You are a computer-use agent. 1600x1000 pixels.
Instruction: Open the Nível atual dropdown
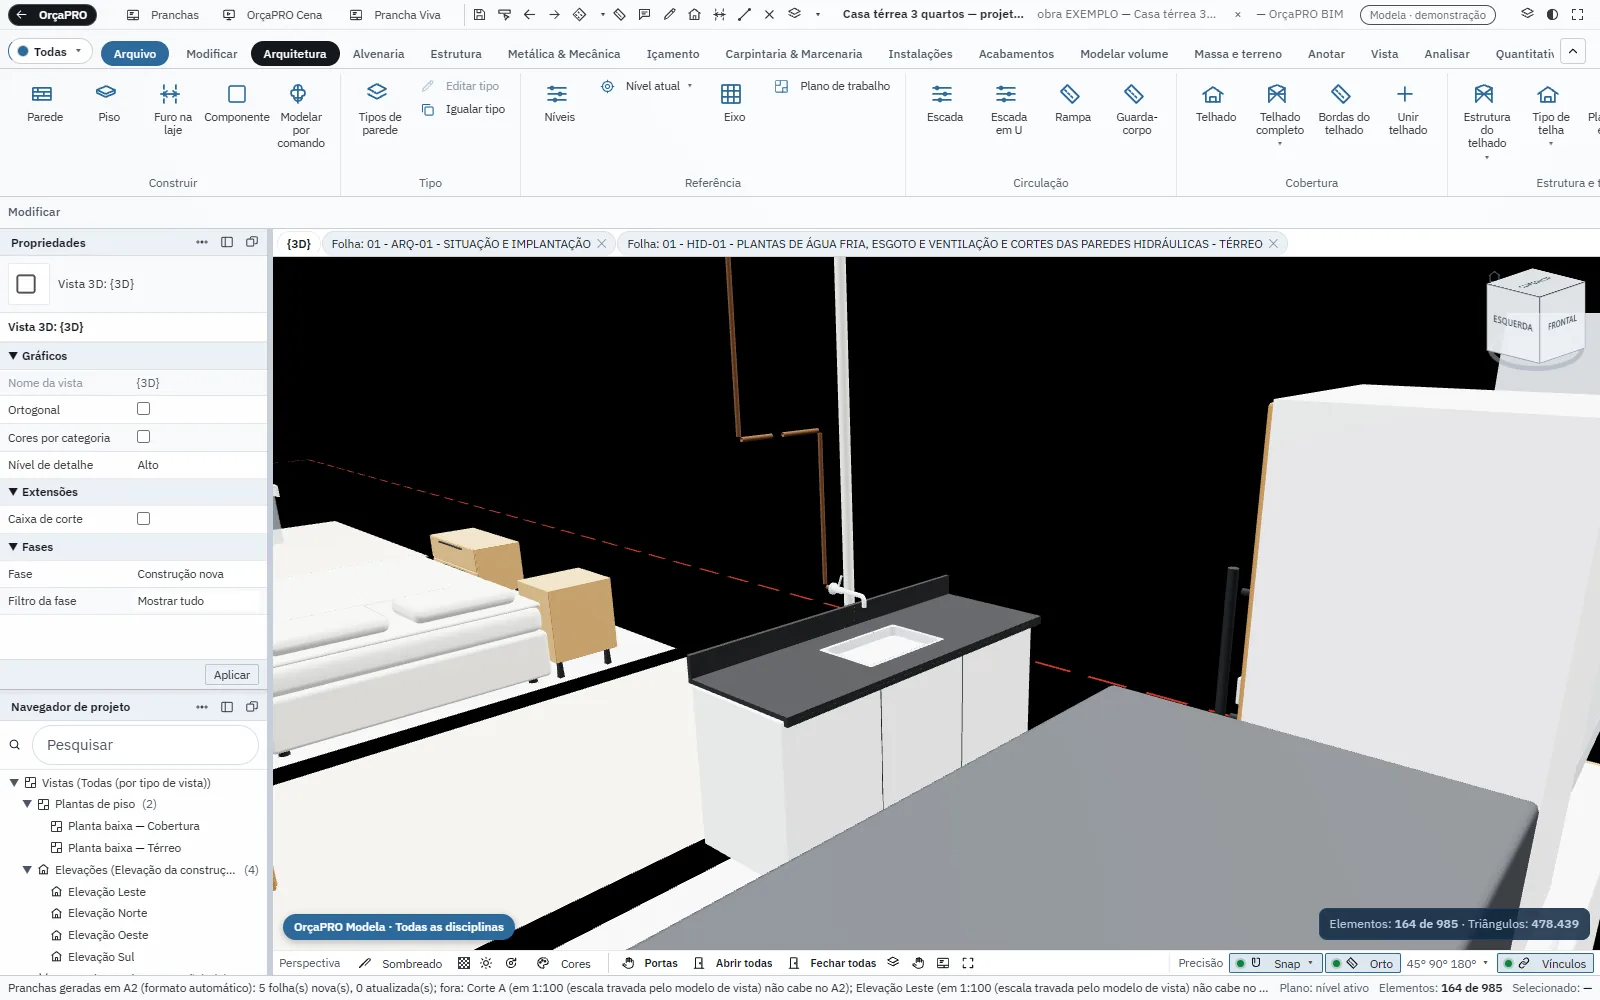[646, 86]
